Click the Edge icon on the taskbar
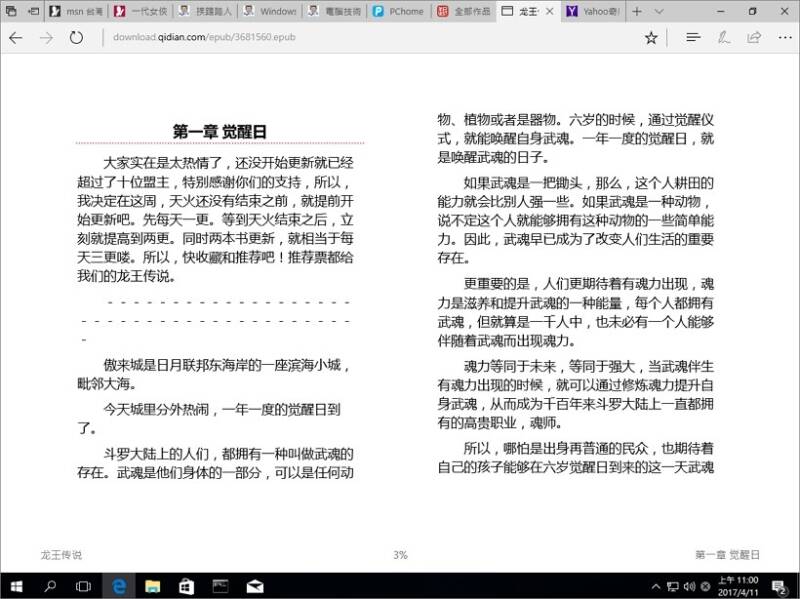The image size is (800, 599). pyautogui.click(x=119, y=587)
